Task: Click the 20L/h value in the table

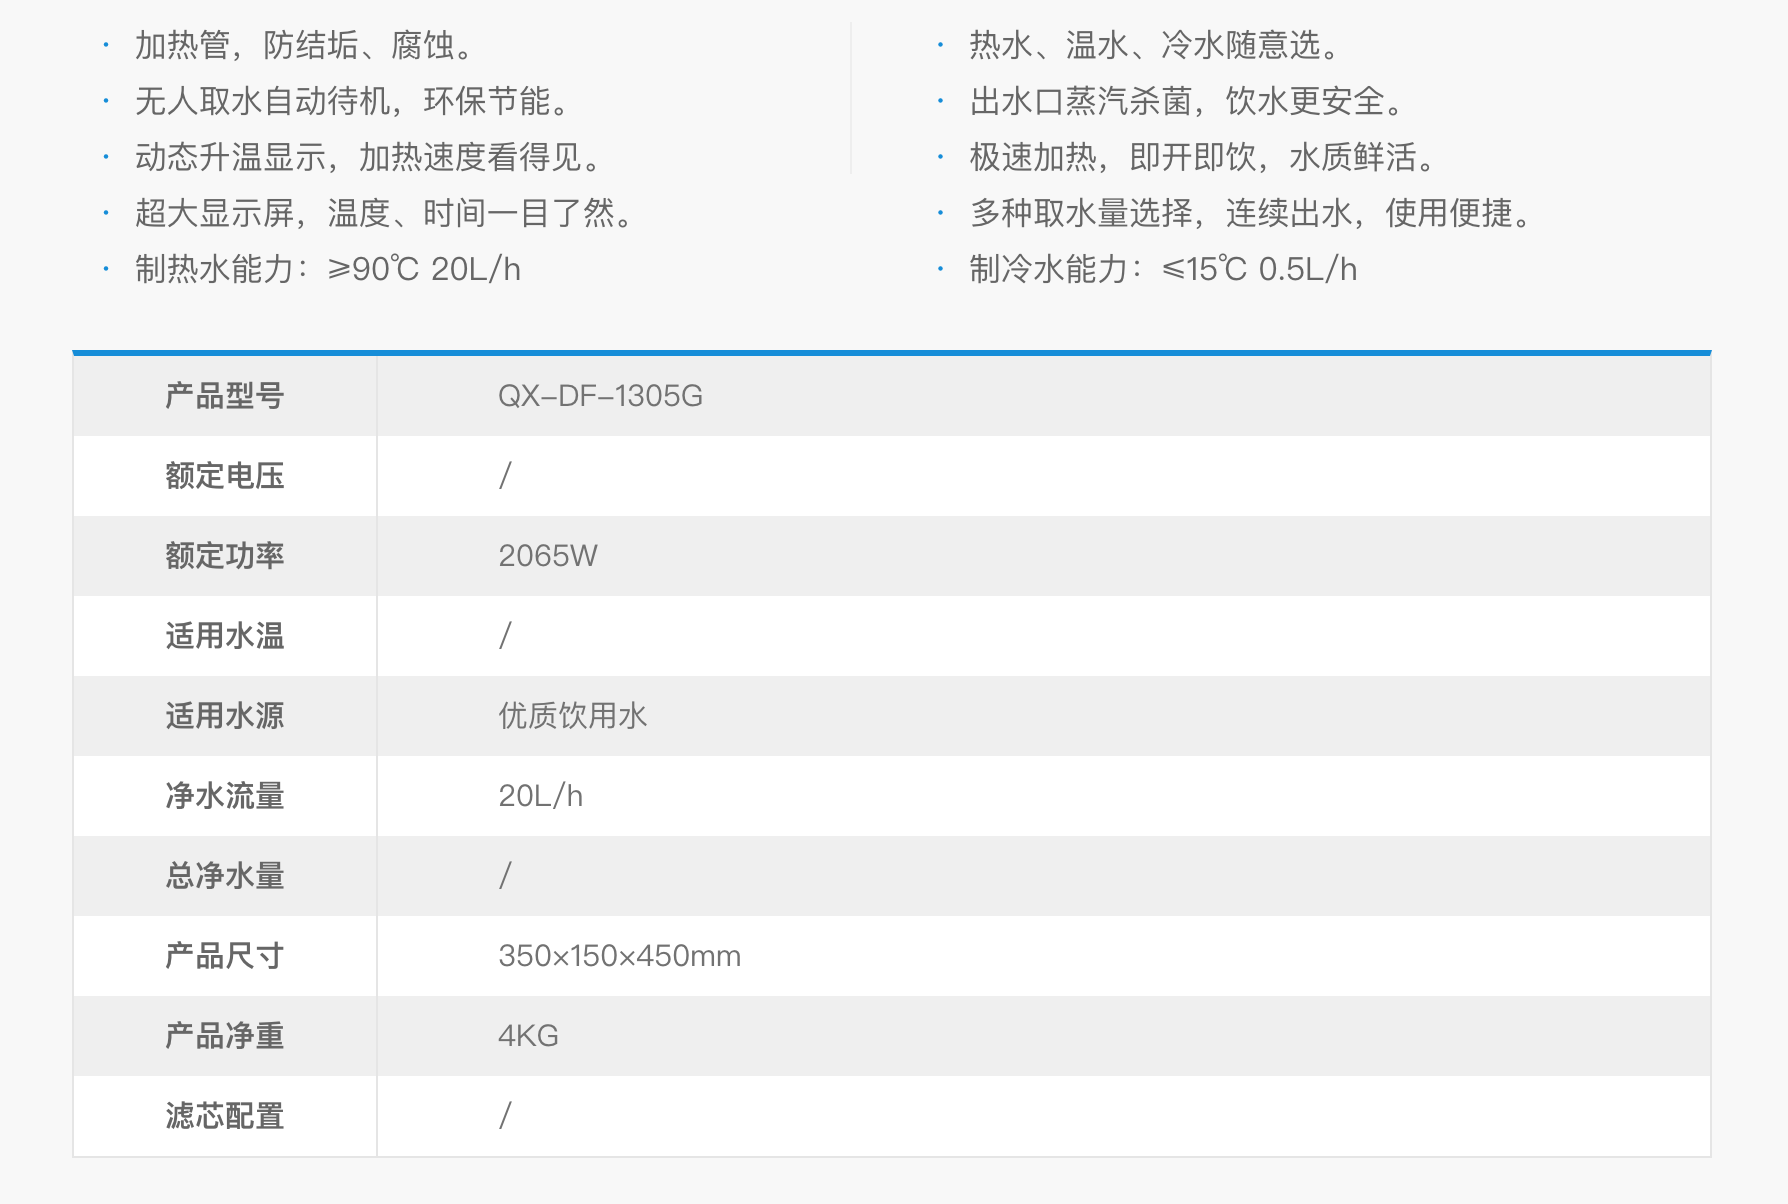Action: tap(540, 796)
